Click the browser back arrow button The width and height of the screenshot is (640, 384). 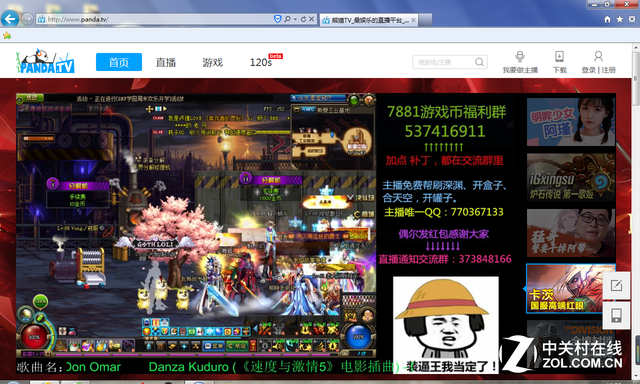10,19
